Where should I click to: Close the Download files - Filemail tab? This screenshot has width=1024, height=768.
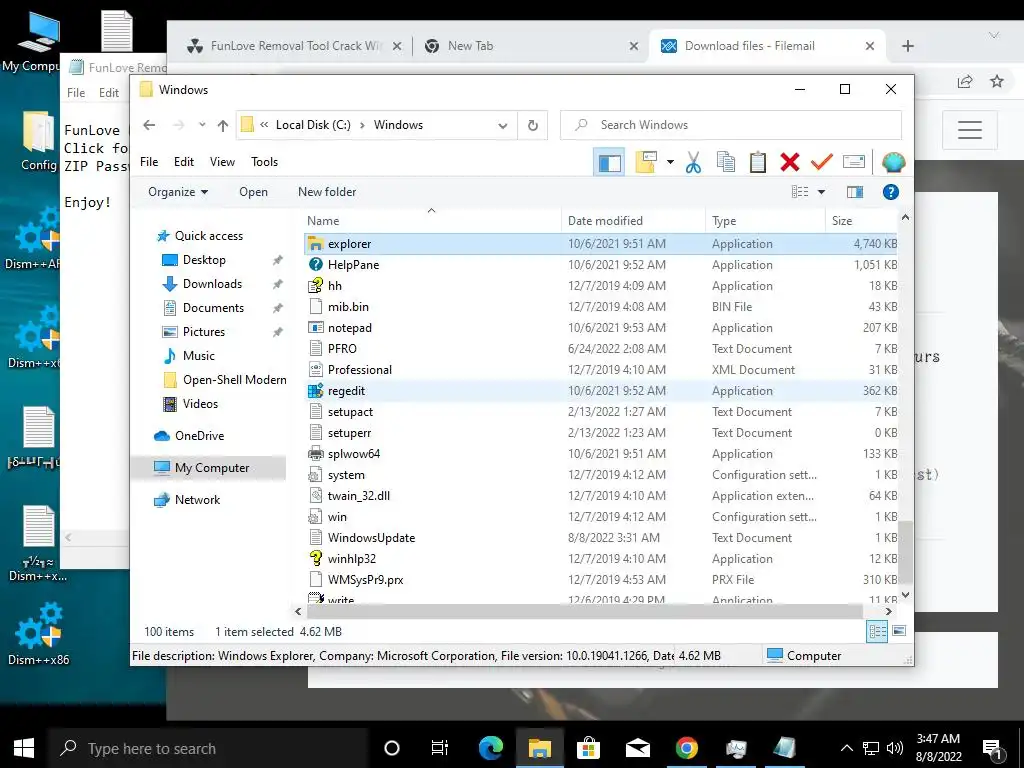[869, 46]
